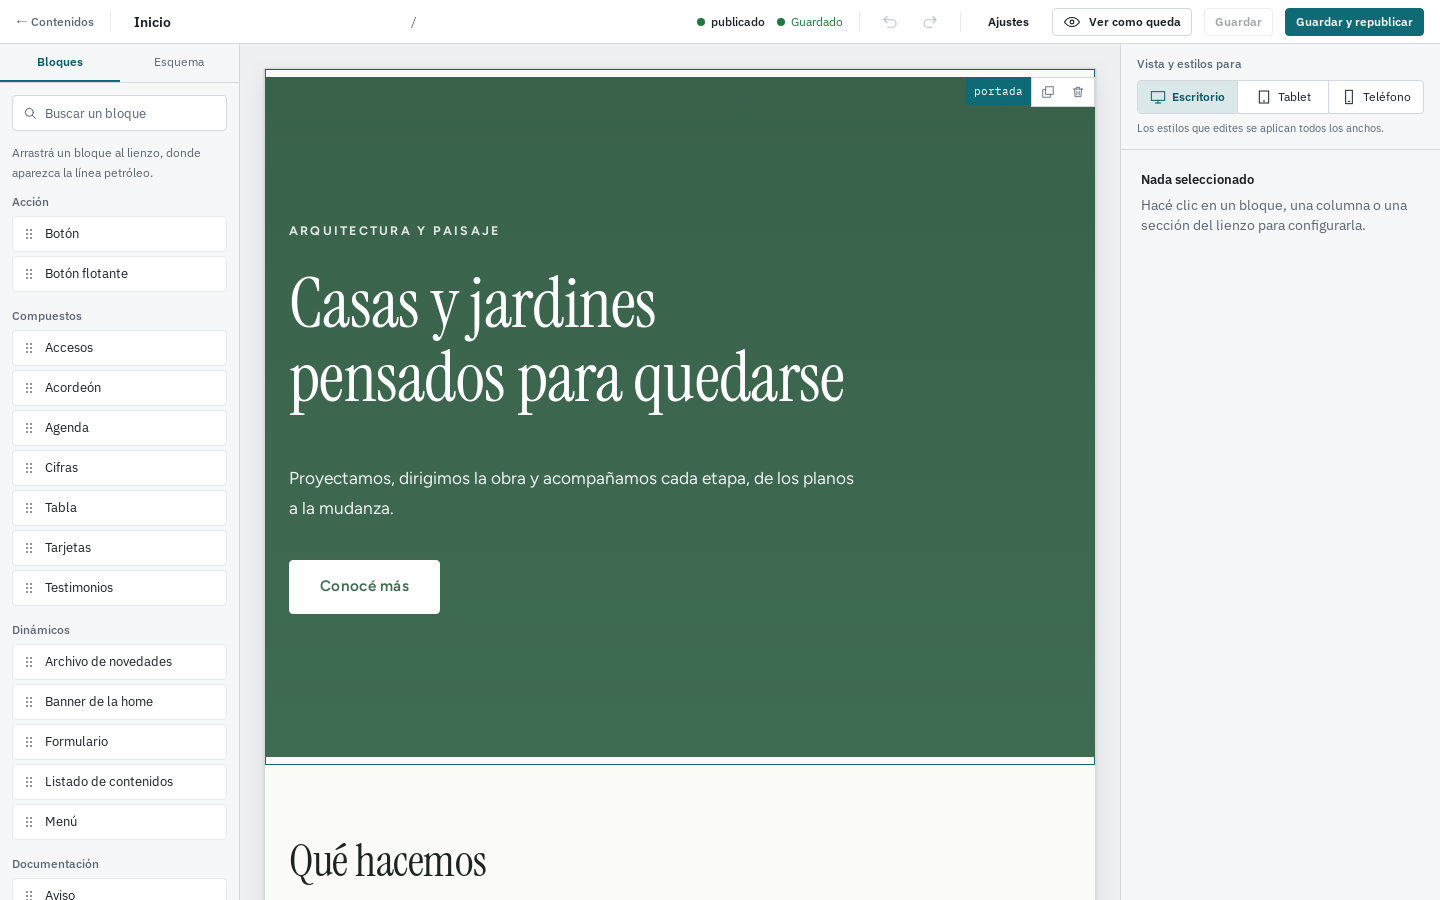Select the Listado de contenidos block
This screenshot has width=1440, height=900.
tap(119, 782)
